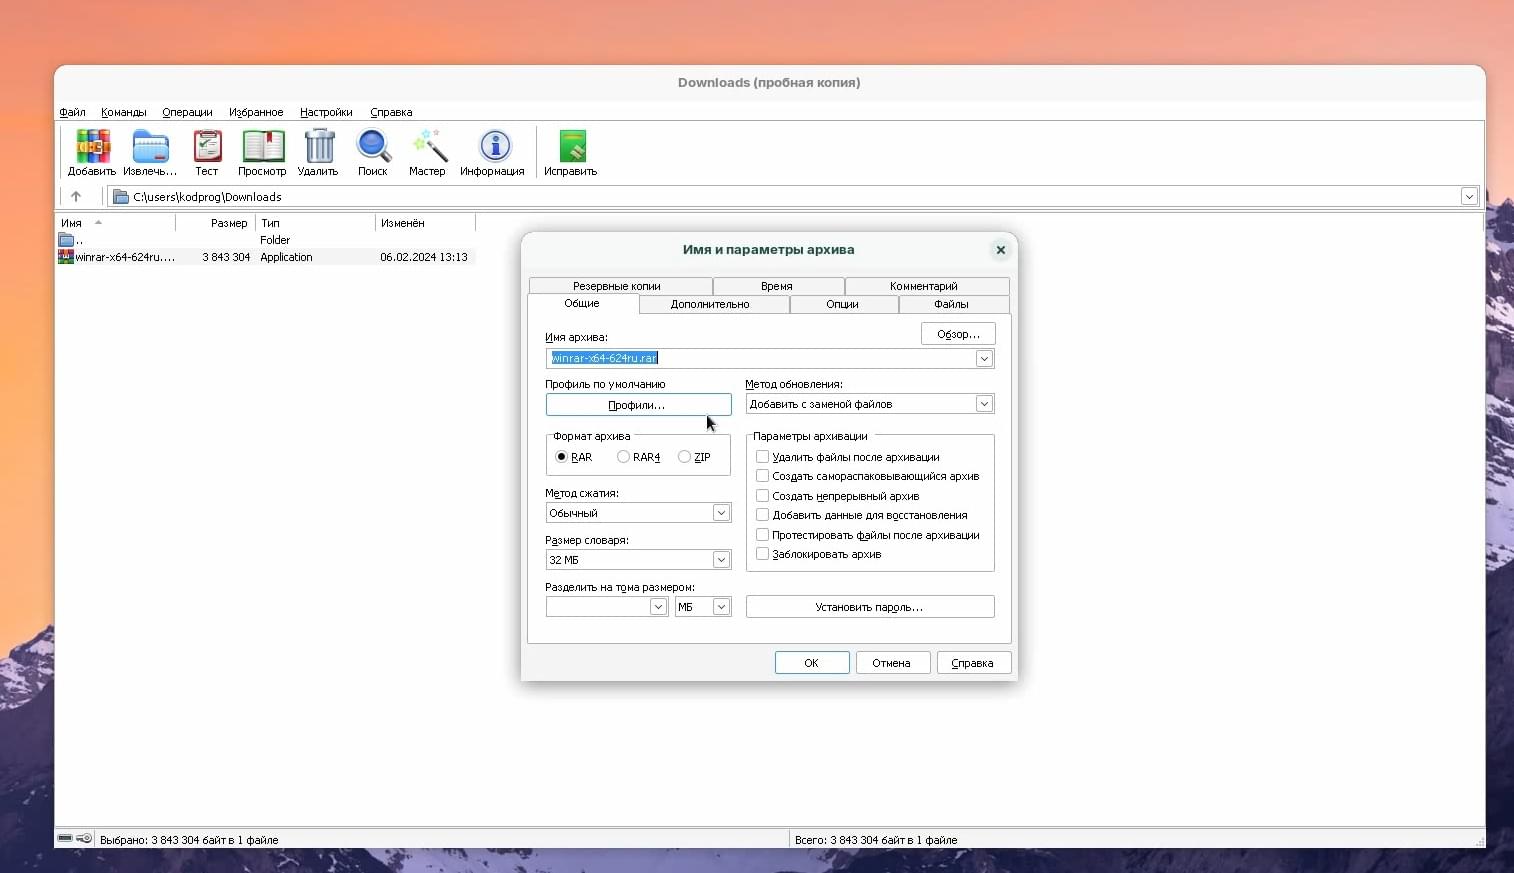Open the Файл menu
Viewport: 1514px width, 873px height.
72,112
